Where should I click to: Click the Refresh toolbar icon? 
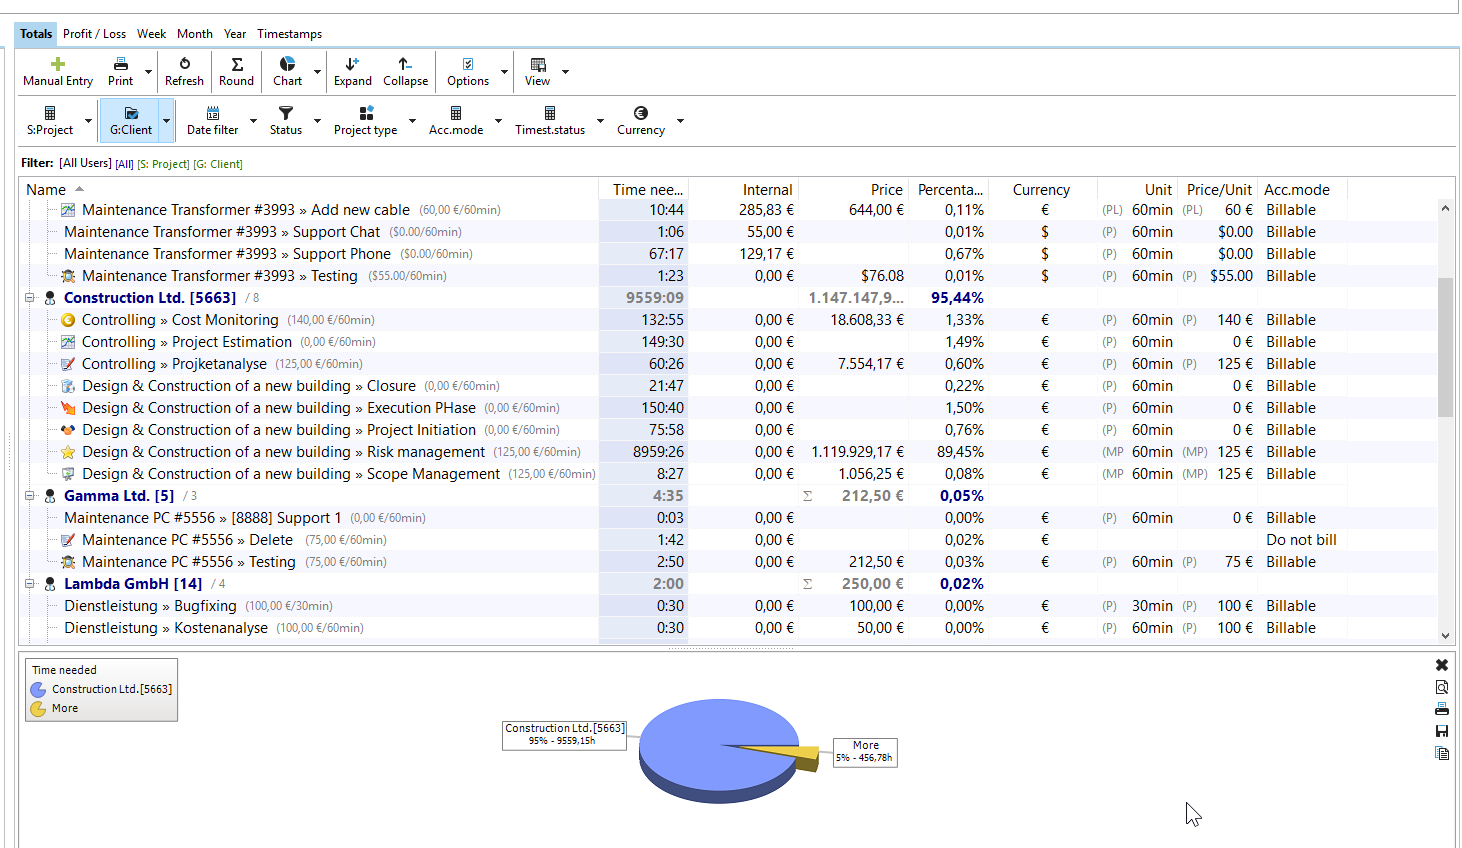point(184,65)
